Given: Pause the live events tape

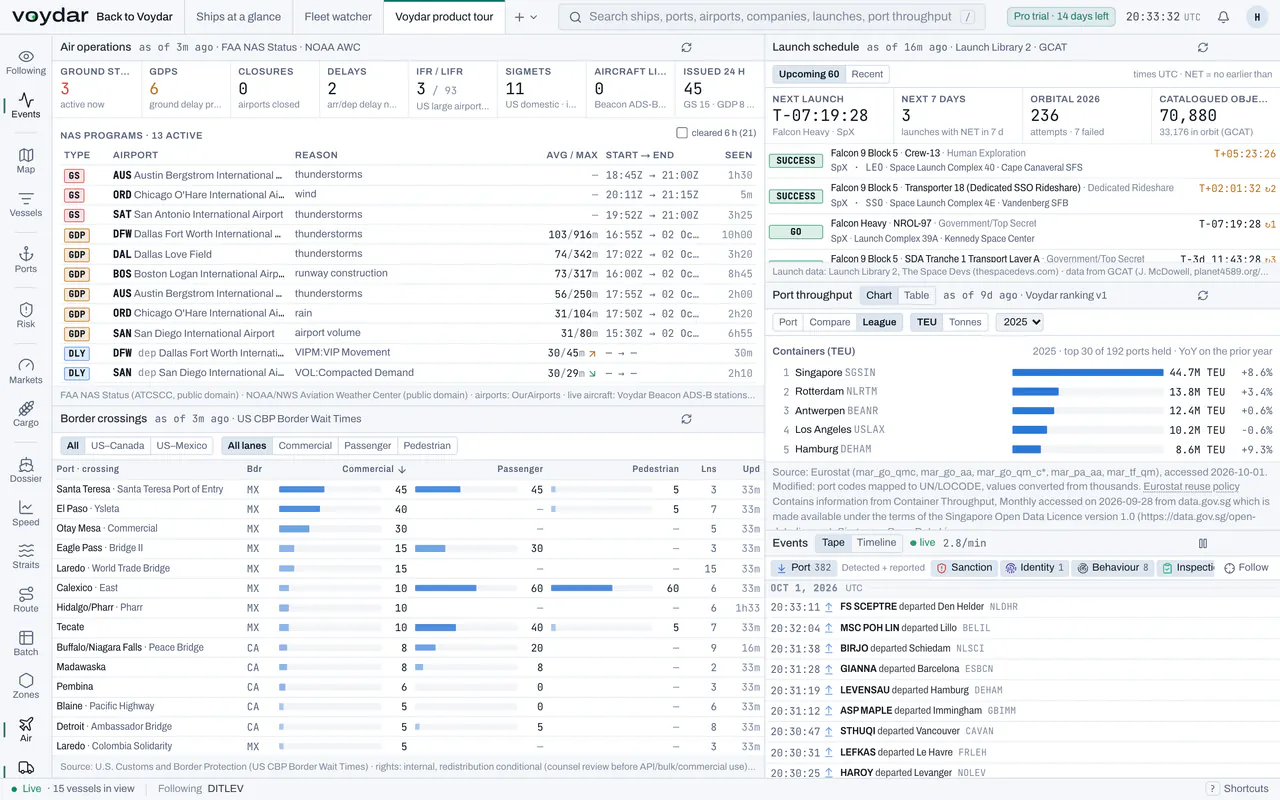Looking at the screenshot, I should (x=1203, y=543).
